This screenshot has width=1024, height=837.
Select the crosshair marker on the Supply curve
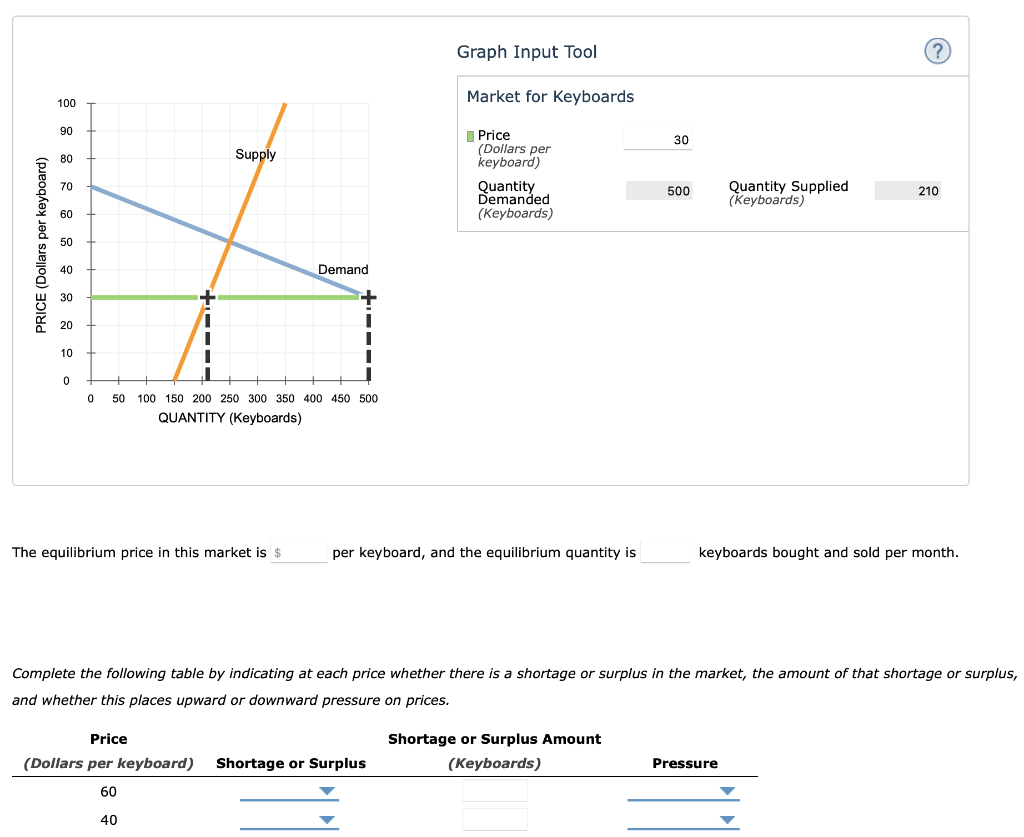coord(206,296)
